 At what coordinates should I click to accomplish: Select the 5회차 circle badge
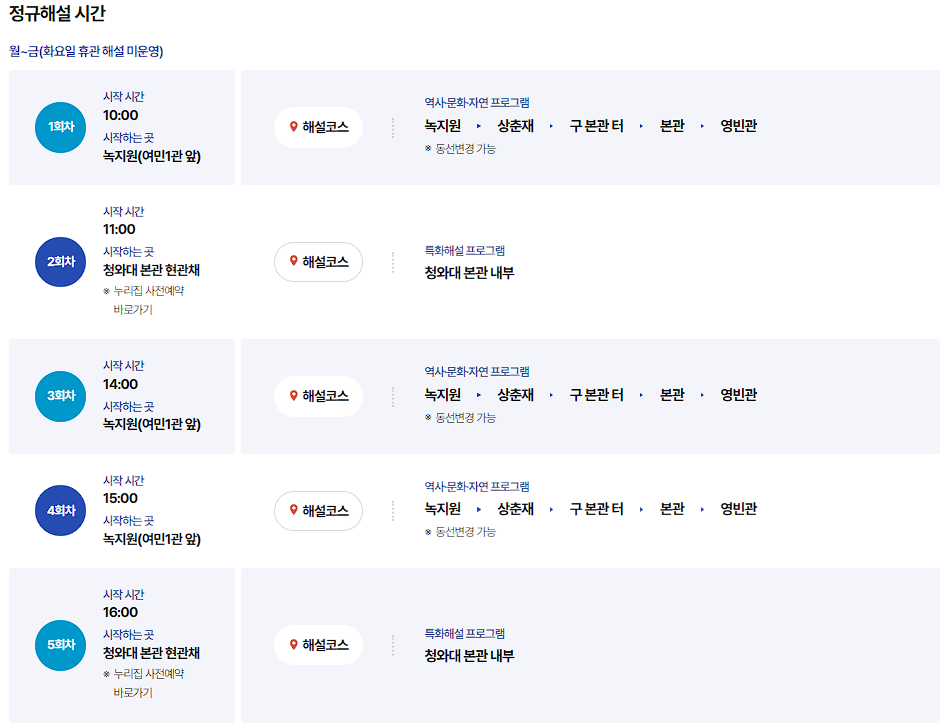[x=60, y=645]
